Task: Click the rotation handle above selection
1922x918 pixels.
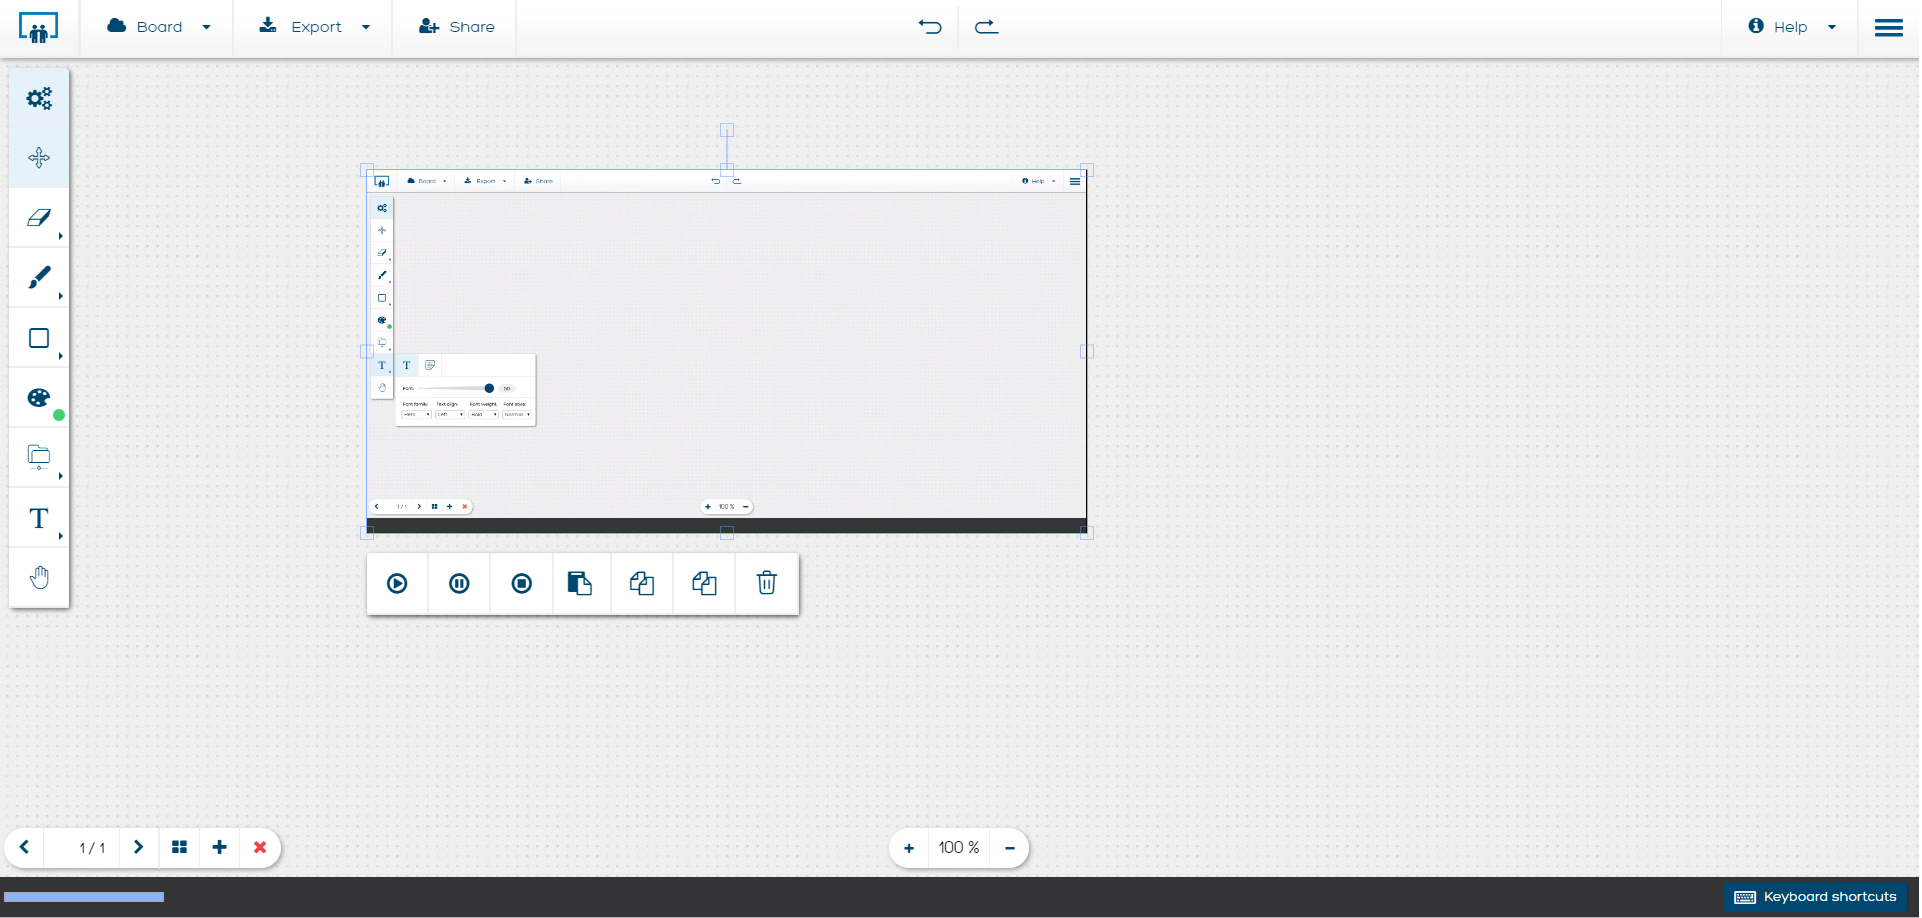Action: point(727,130)
